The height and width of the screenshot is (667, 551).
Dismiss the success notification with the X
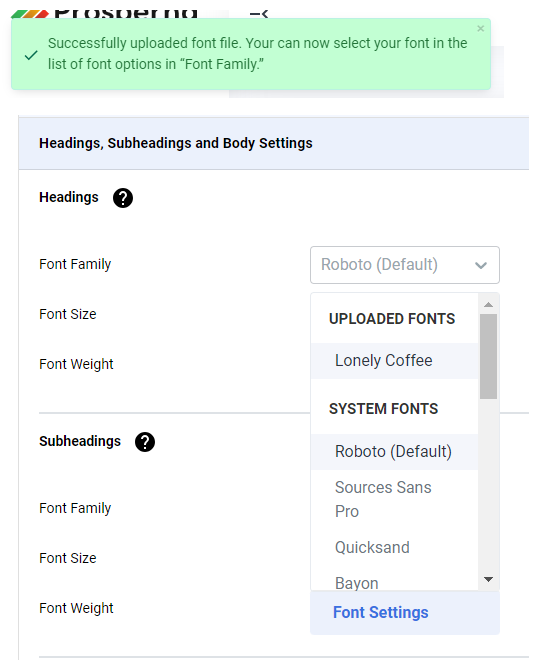click(480, 29)
